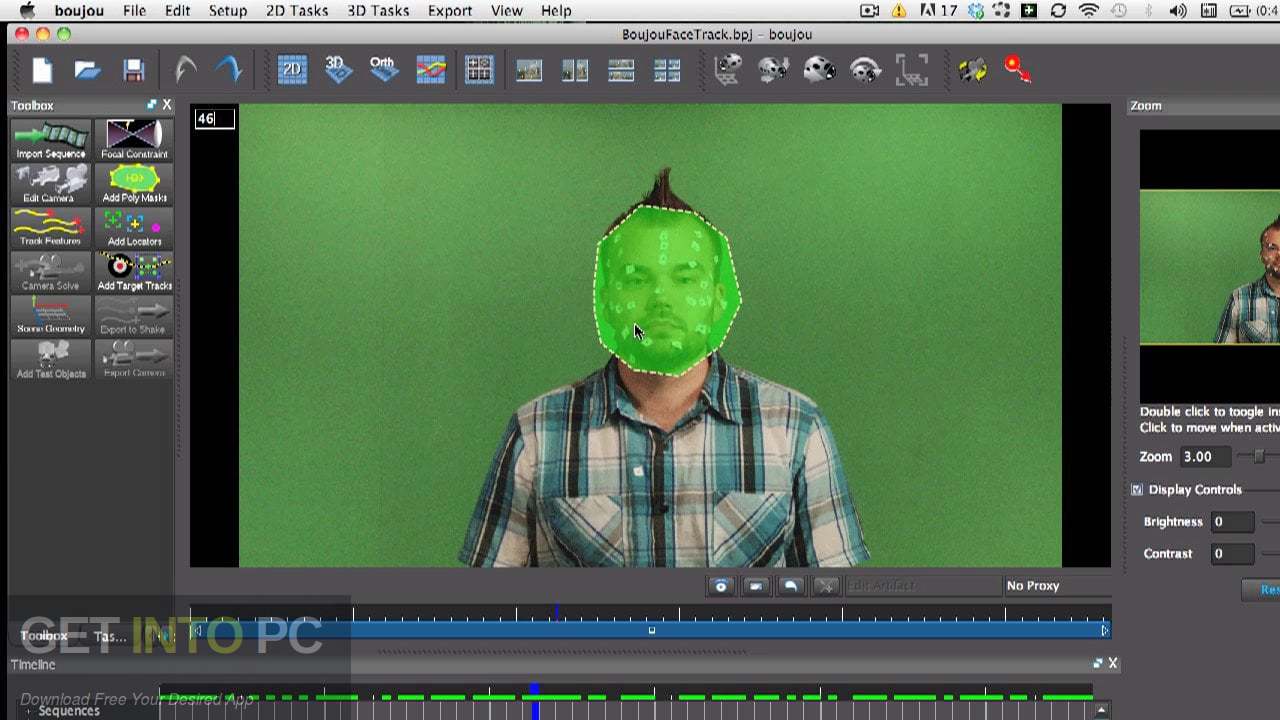Viewport: 1280px width, 720px height.
Task: Open the No Proxy dropdown
Action: (1056, 586)
